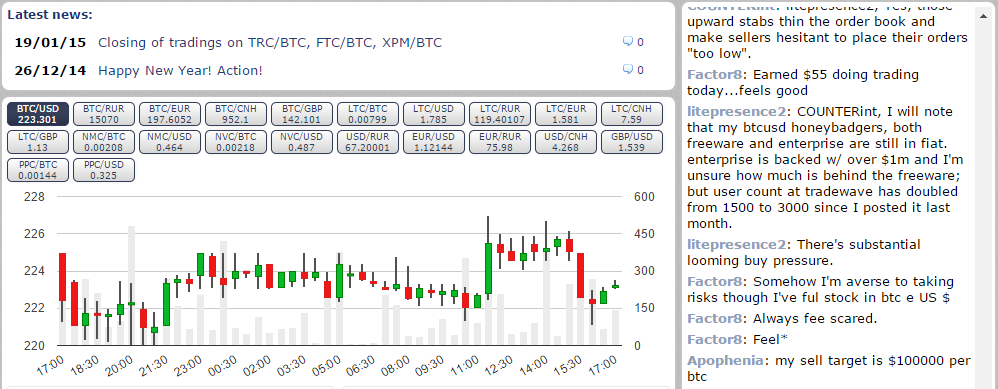This screenshot has height=389, width=998.
Task: Switch to BTC/EUR pair
Action: tap(169, 114)
